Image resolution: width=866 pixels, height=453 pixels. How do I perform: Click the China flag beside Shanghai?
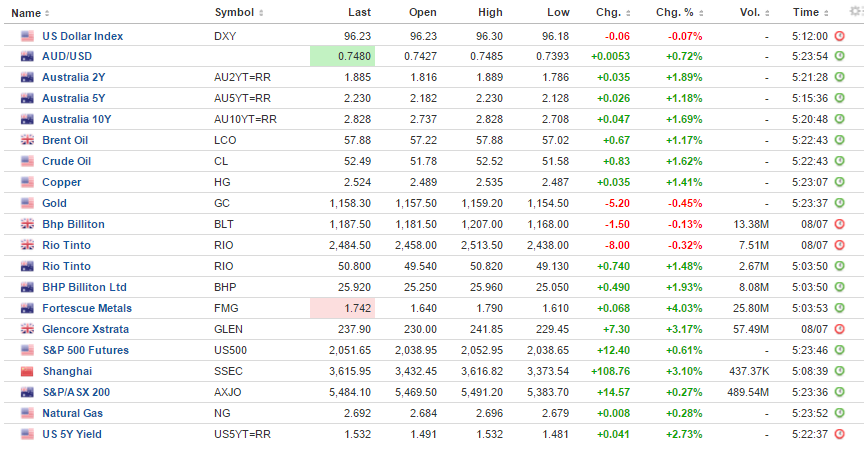coord(26,371)
